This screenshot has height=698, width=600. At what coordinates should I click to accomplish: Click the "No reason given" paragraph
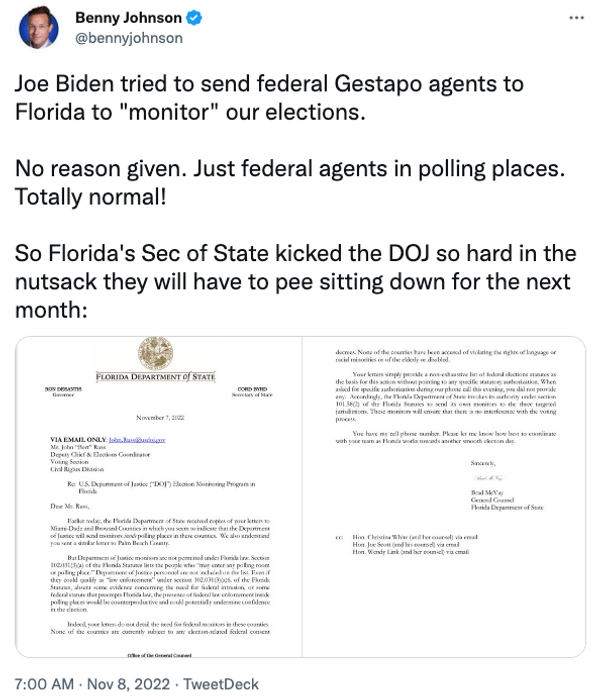(x=290, y=182)
